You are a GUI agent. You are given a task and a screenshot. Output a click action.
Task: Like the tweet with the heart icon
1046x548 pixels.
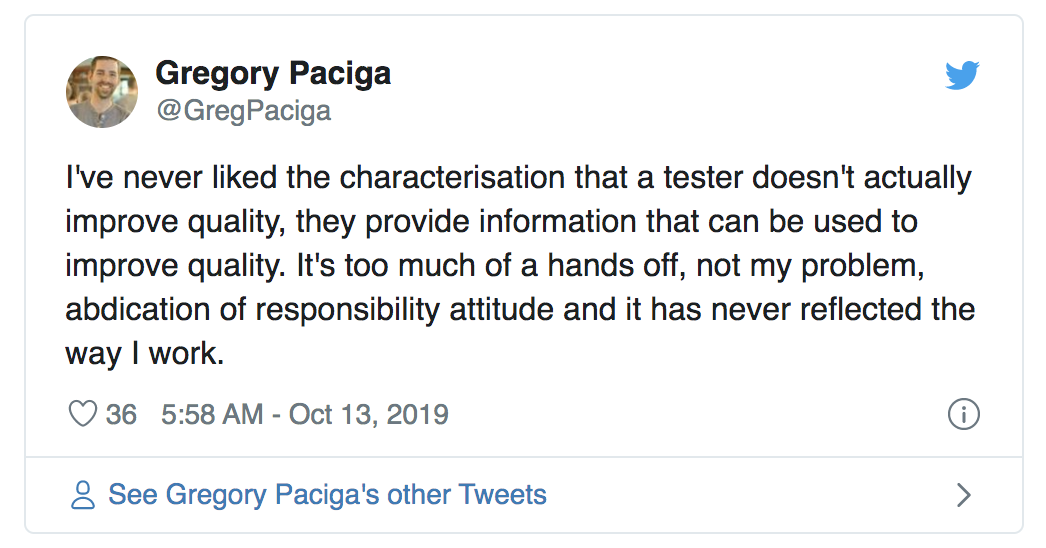82,414
